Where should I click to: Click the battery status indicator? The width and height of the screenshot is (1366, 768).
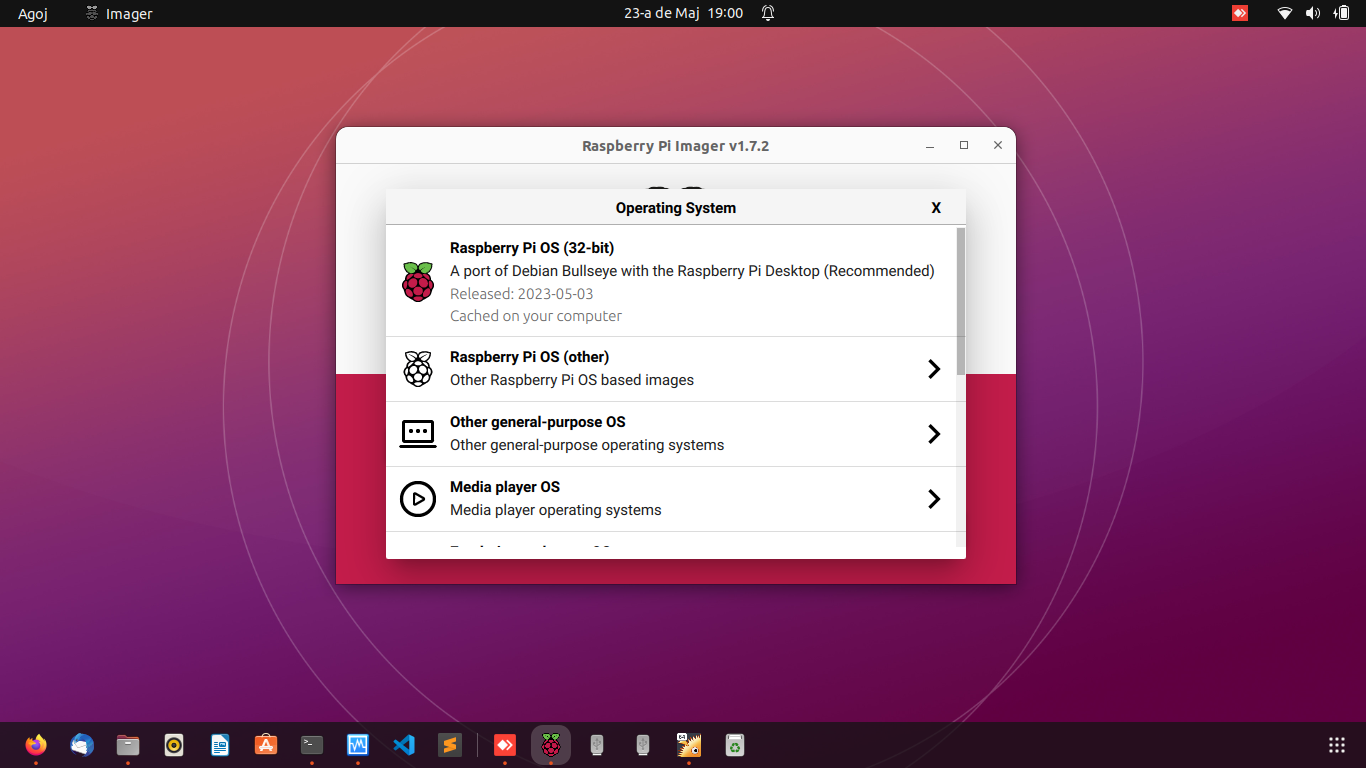pos(1341,13)
